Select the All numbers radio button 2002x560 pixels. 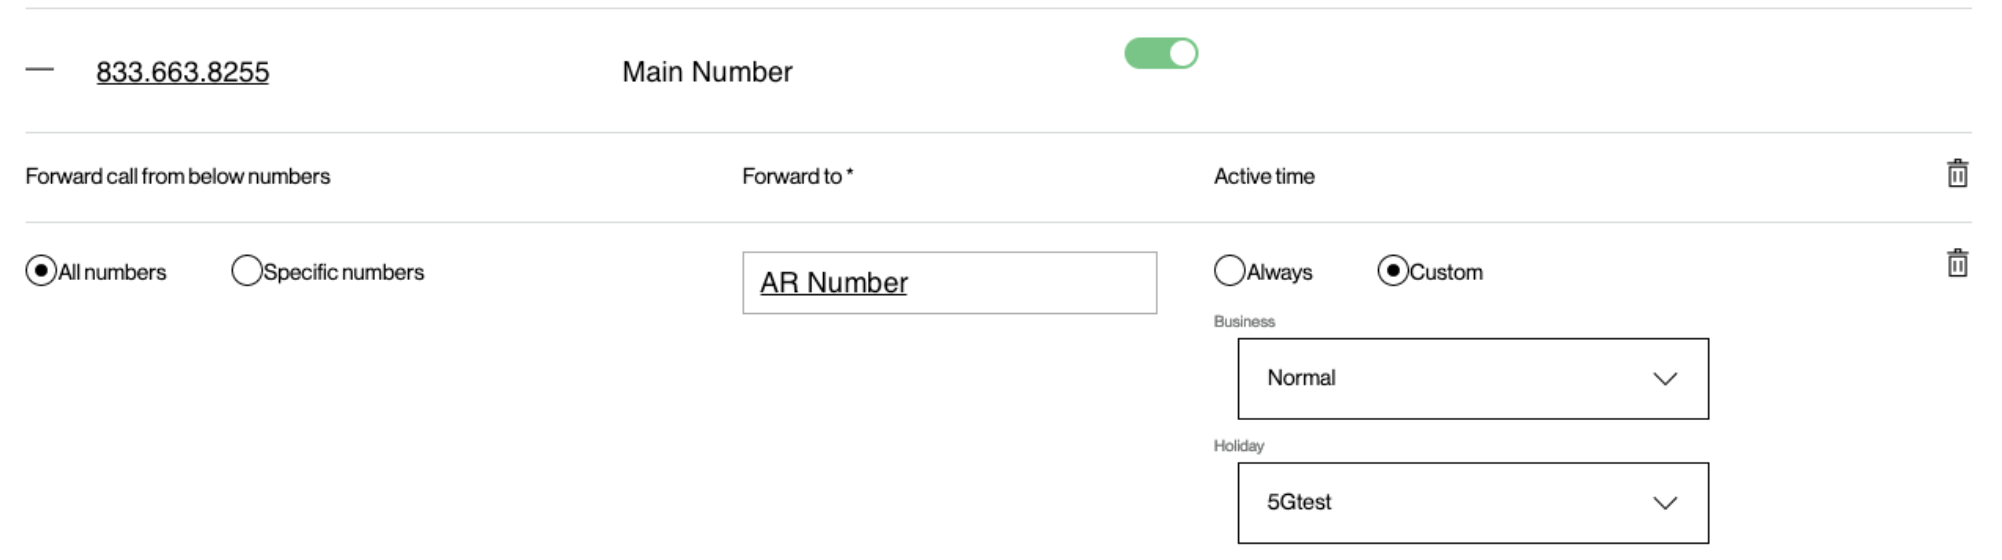[x=41, y=271]
